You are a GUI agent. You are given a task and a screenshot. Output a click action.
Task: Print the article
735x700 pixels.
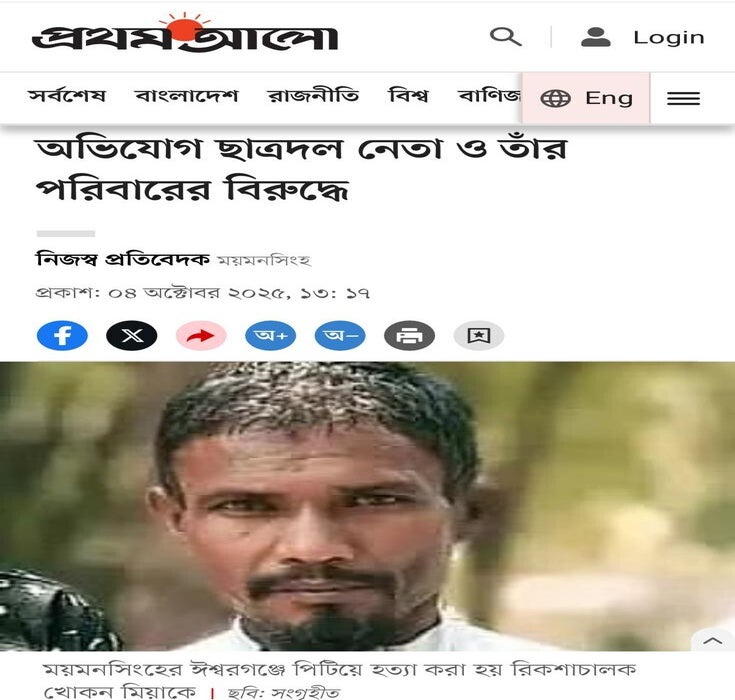[x=409, y=336]
